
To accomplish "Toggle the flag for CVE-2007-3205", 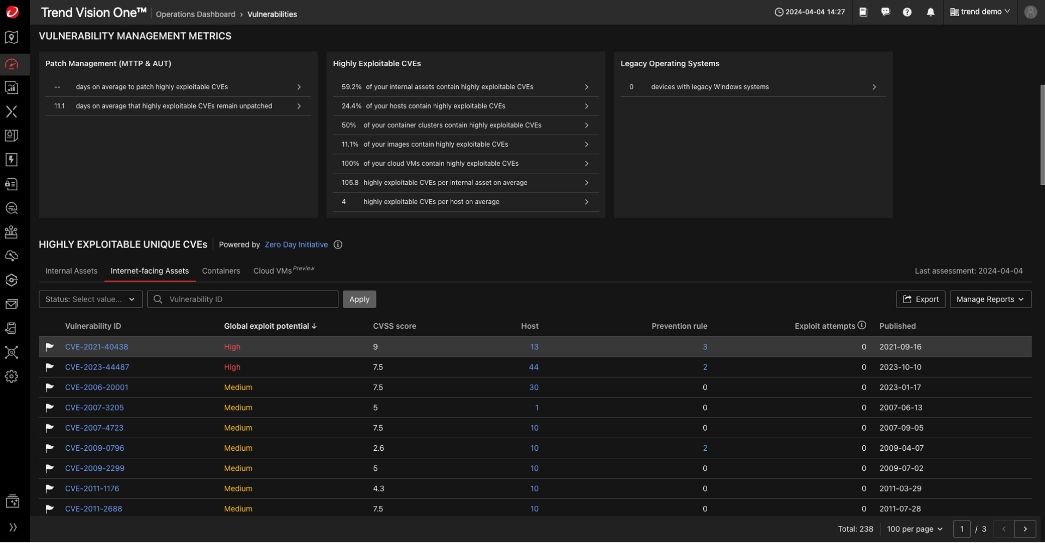I will (x=49, y=408).
